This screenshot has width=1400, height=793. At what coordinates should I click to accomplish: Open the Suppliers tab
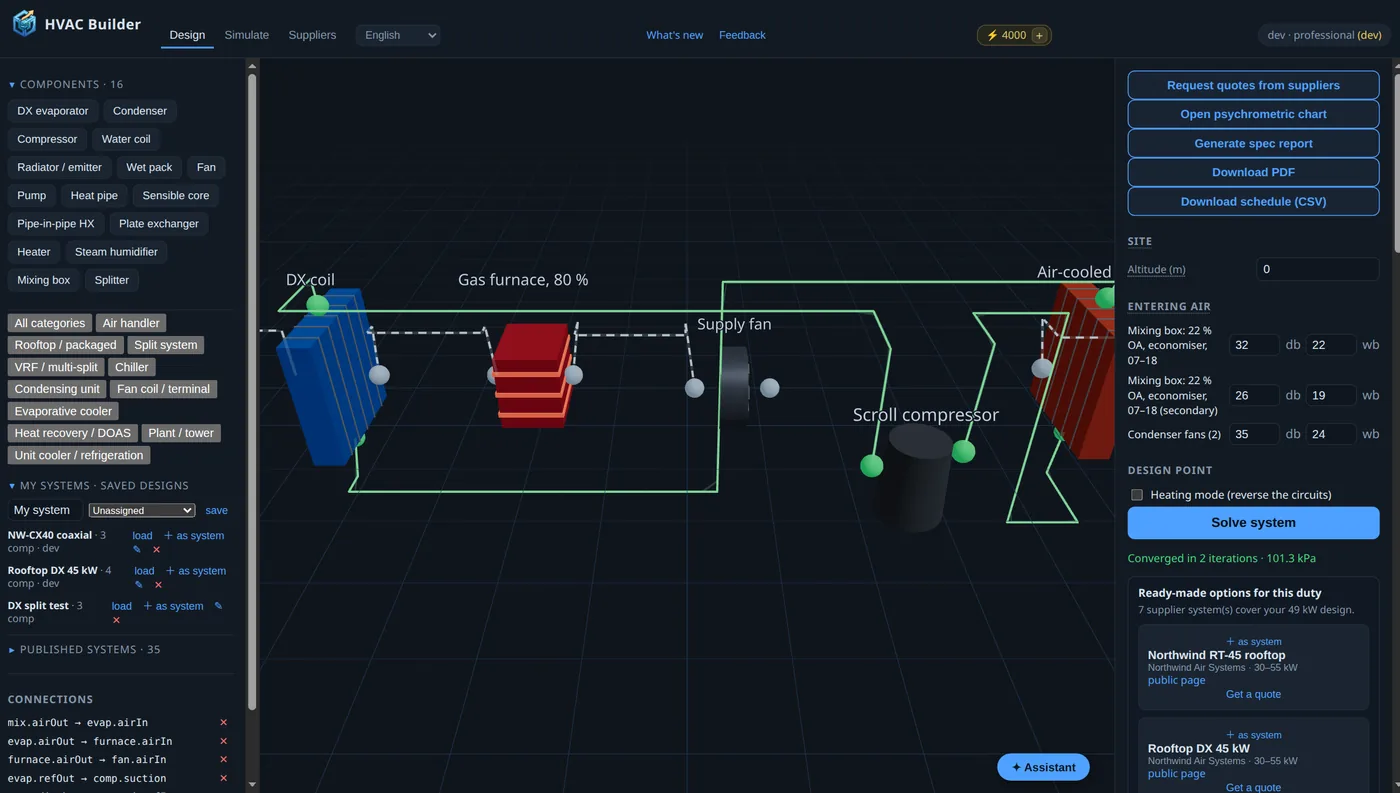tap(312, 35)
